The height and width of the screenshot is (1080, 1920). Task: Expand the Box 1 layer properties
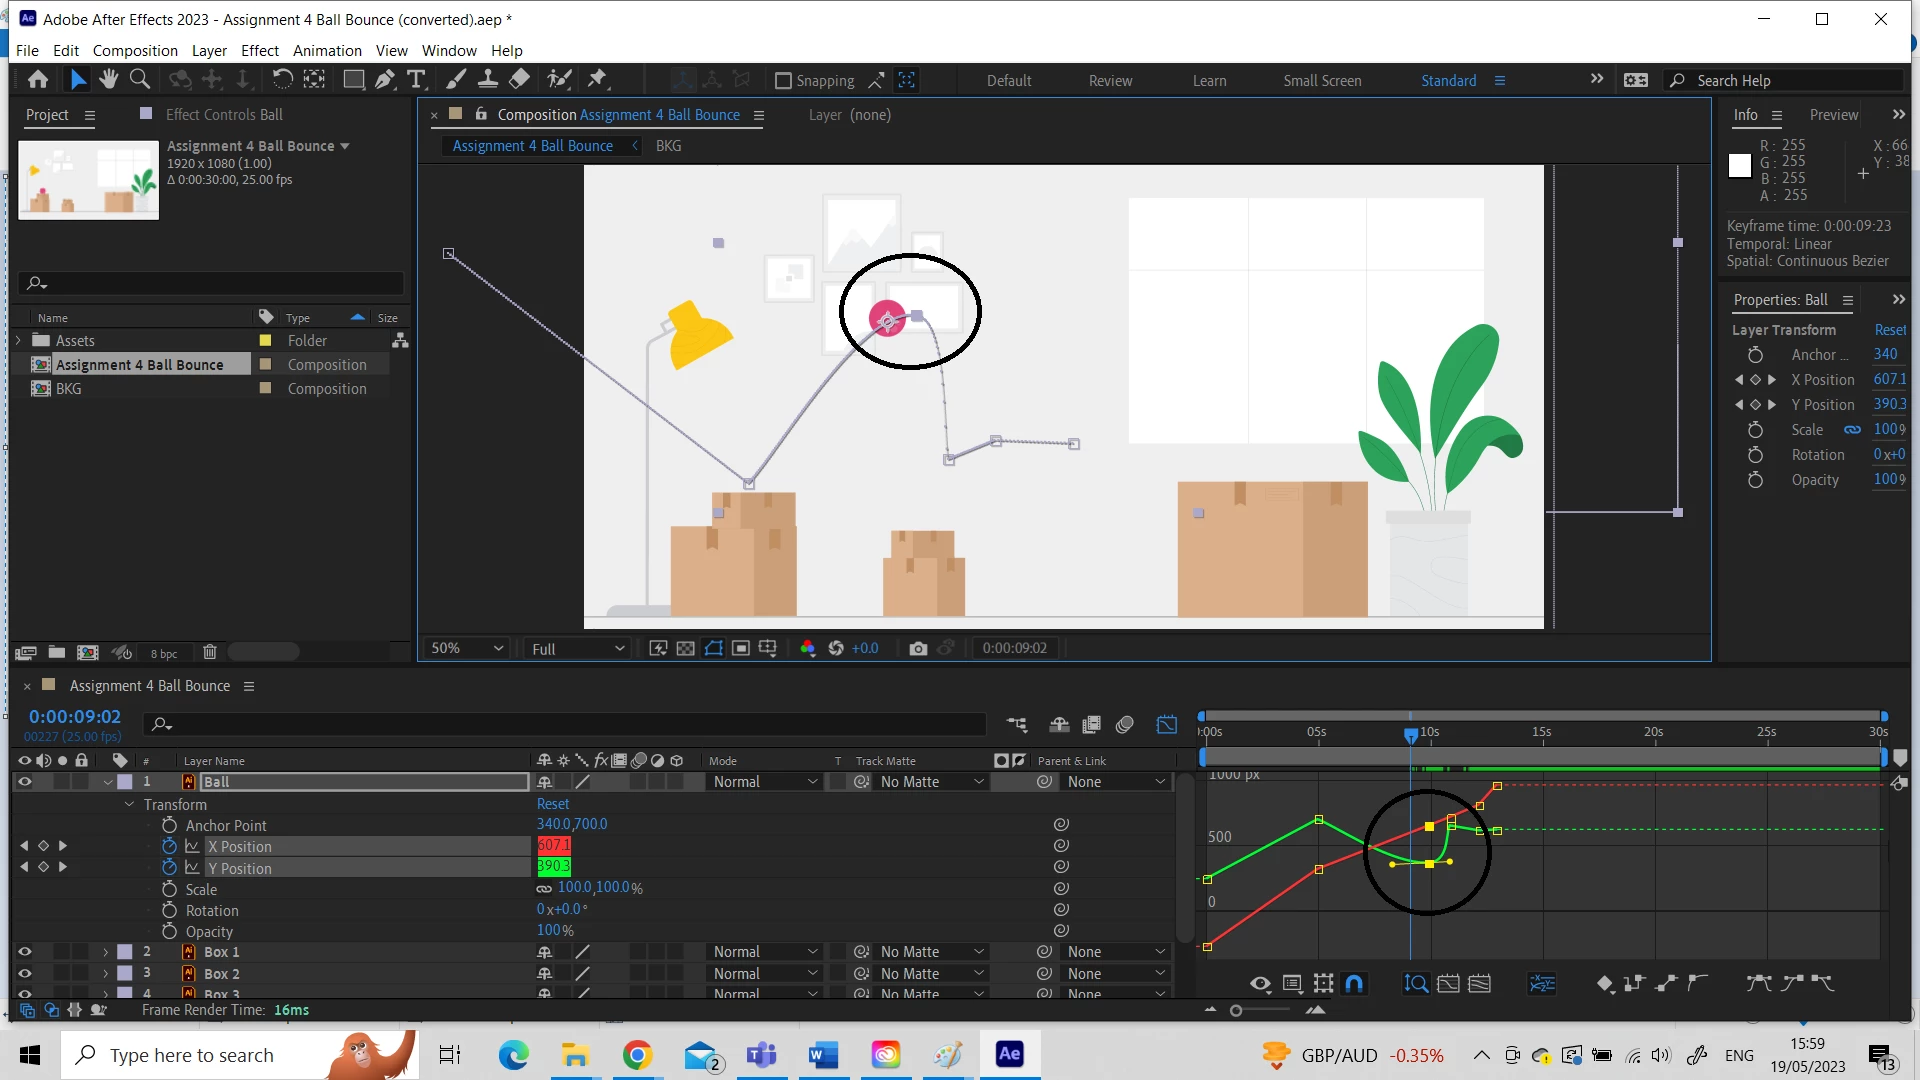(x=106, y=952)
